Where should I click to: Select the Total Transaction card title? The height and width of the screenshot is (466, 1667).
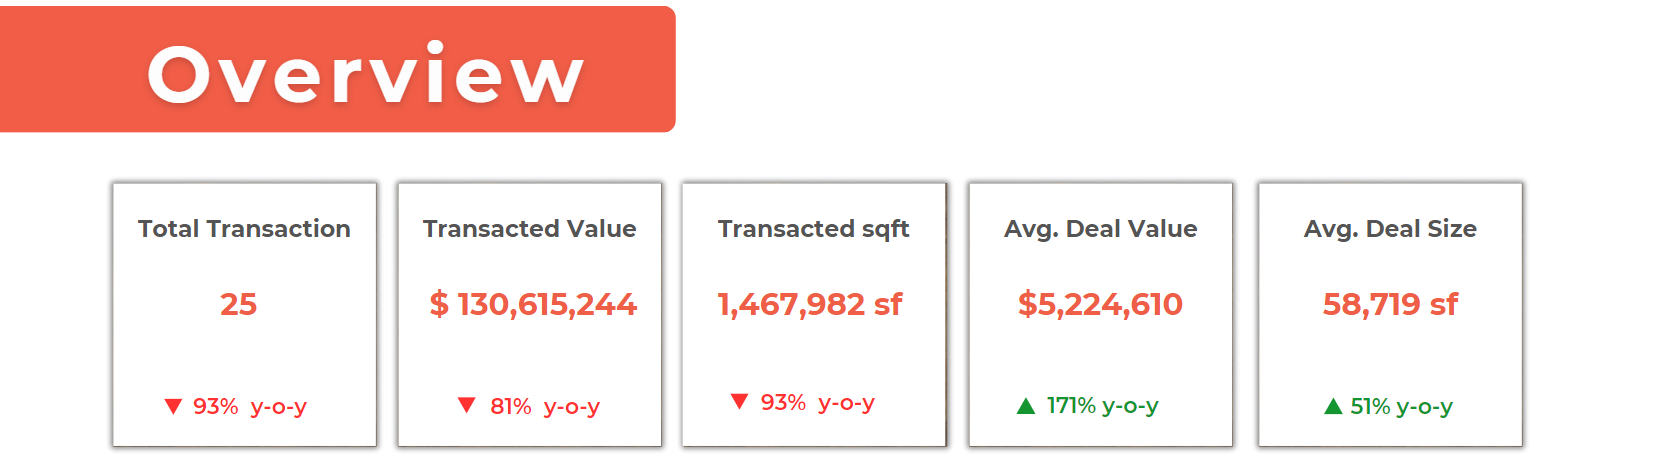click(x=244, y=229)
